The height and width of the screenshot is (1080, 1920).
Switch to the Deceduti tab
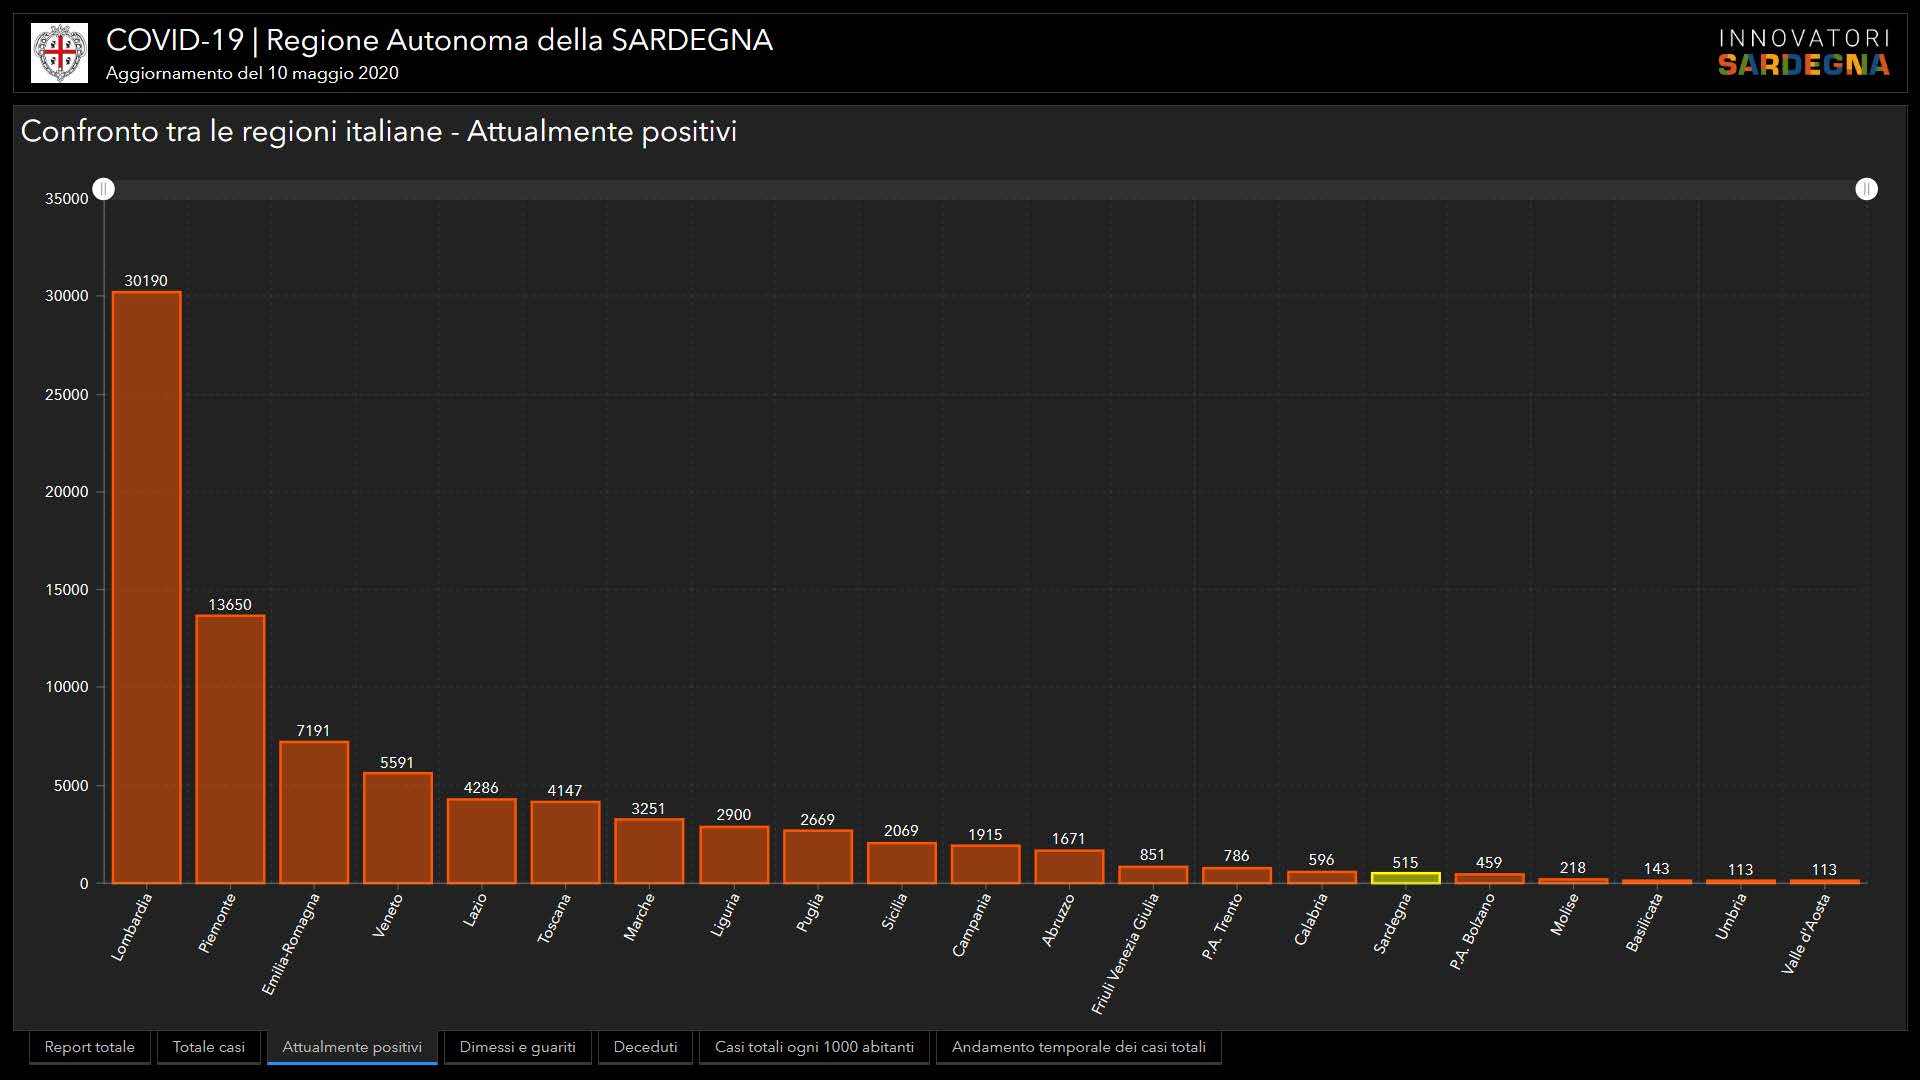click(645, 1047)
